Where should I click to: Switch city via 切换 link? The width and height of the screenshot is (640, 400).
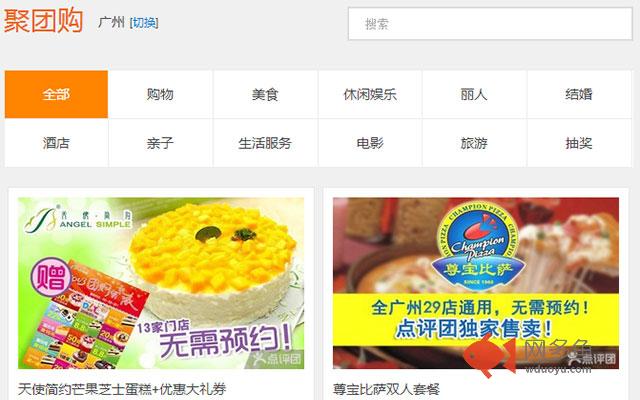[x=144, y=23]
